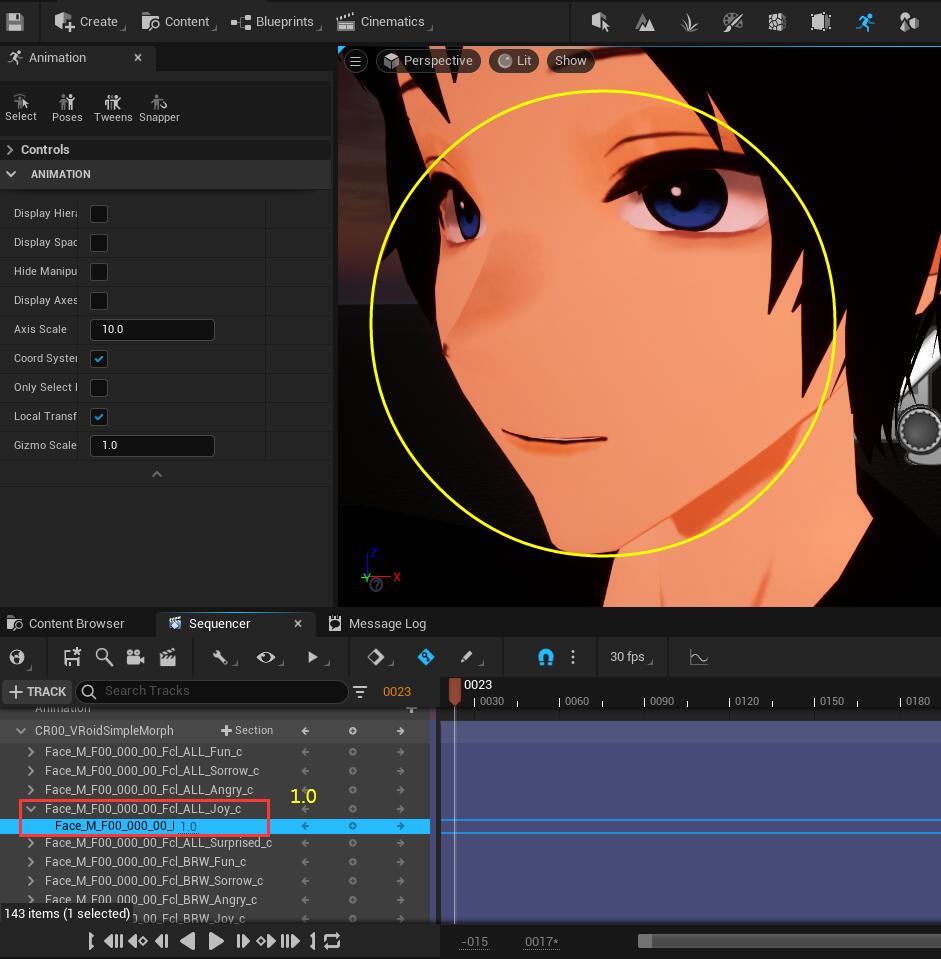Switch to Mesh Paint mode
Viewport: 941px width, 959px height.
click(x=732, y=22)
